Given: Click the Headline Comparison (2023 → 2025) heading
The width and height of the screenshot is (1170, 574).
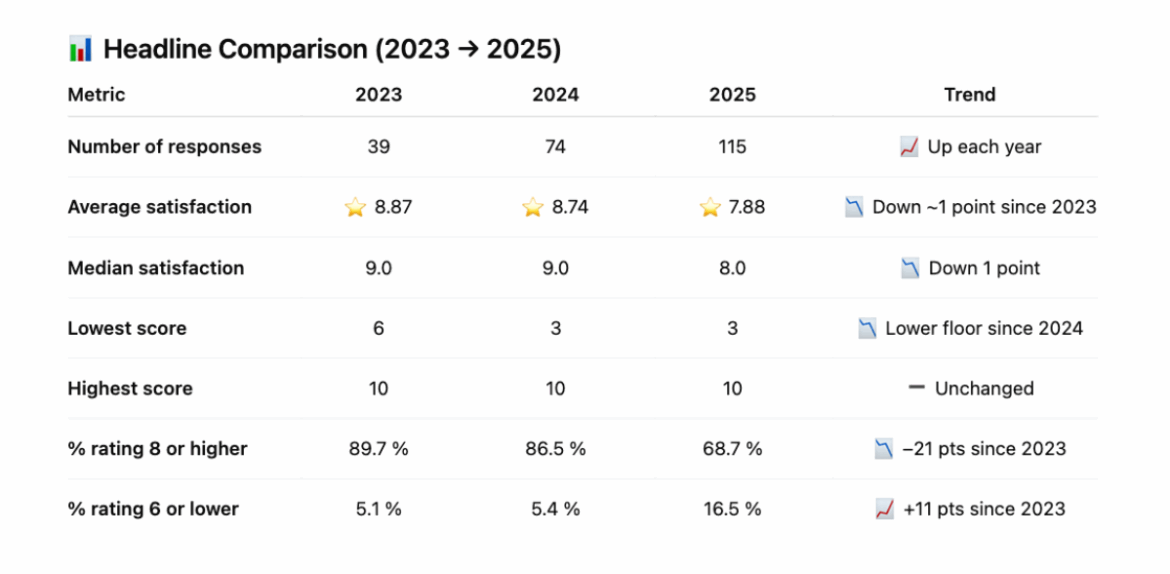Looking at the screenshot, I should pos(331,48).
